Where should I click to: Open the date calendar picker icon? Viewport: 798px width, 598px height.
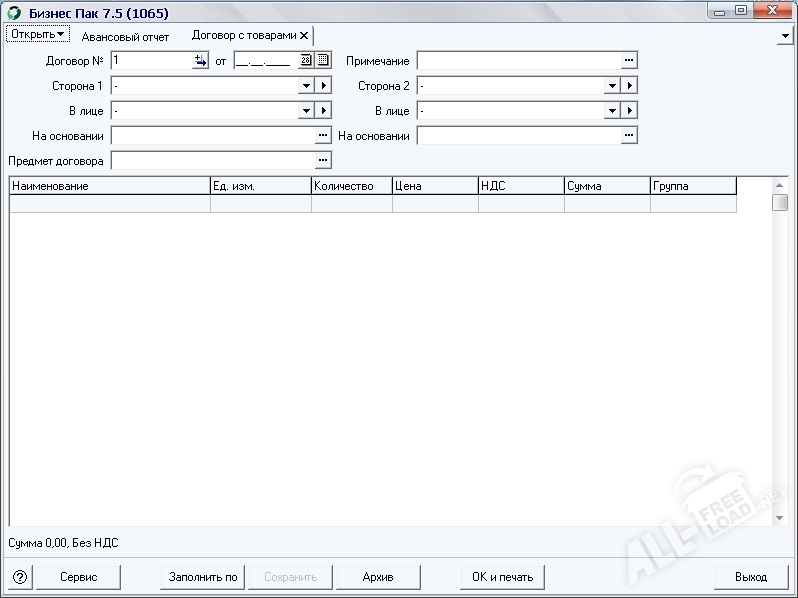[x=306, y=61]
